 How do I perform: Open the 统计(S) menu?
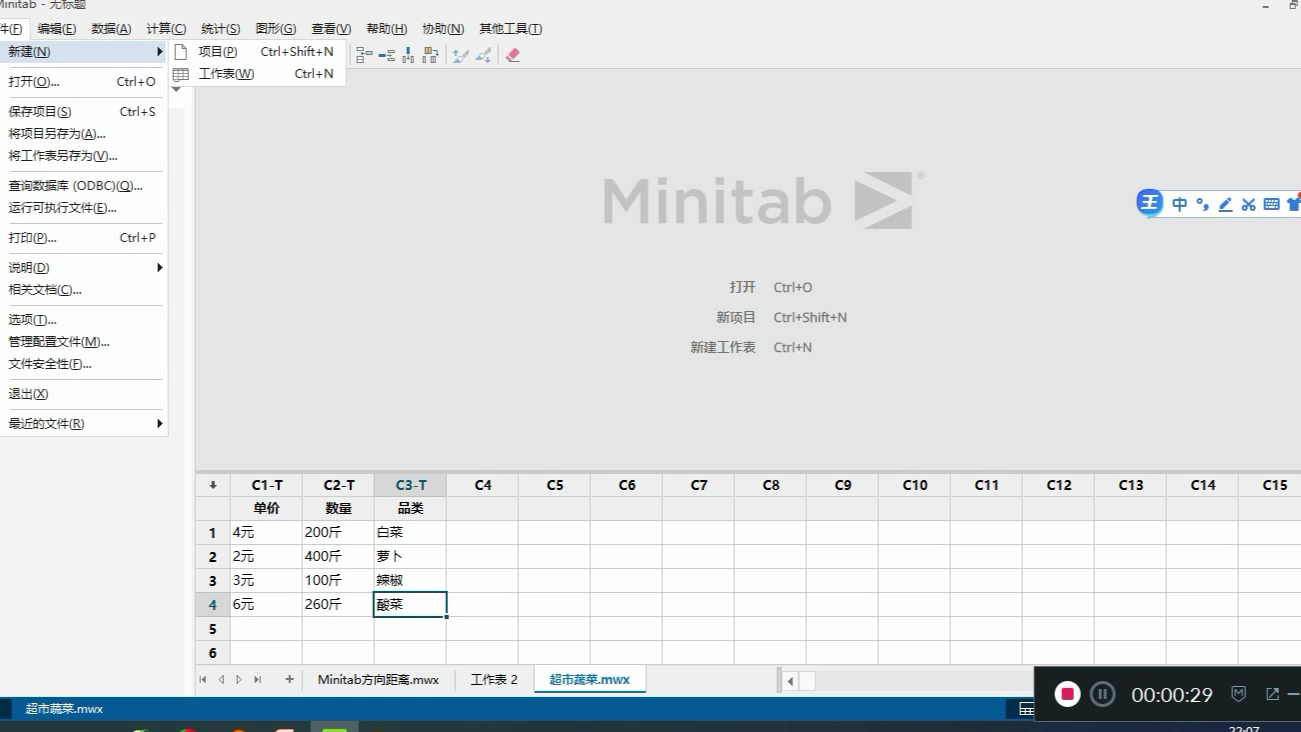[220, 29]
